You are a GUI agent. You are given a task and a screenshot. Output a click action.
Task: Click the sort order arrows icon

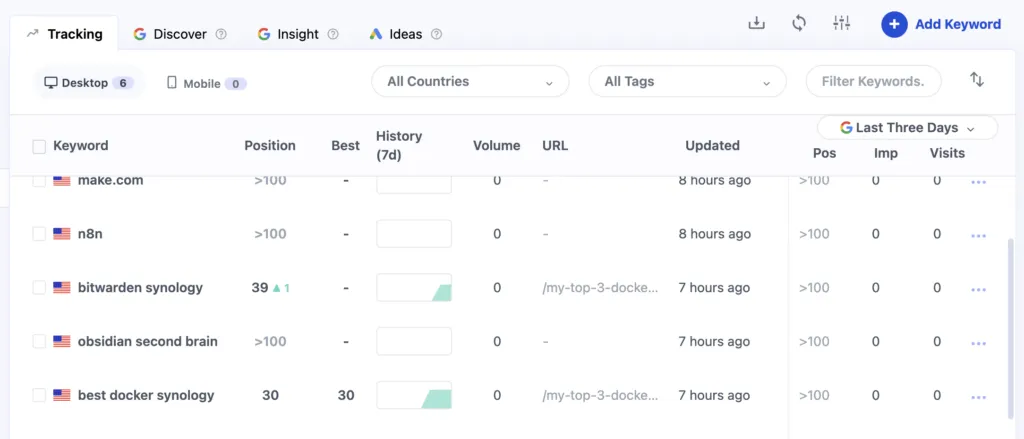click(977, 80)
